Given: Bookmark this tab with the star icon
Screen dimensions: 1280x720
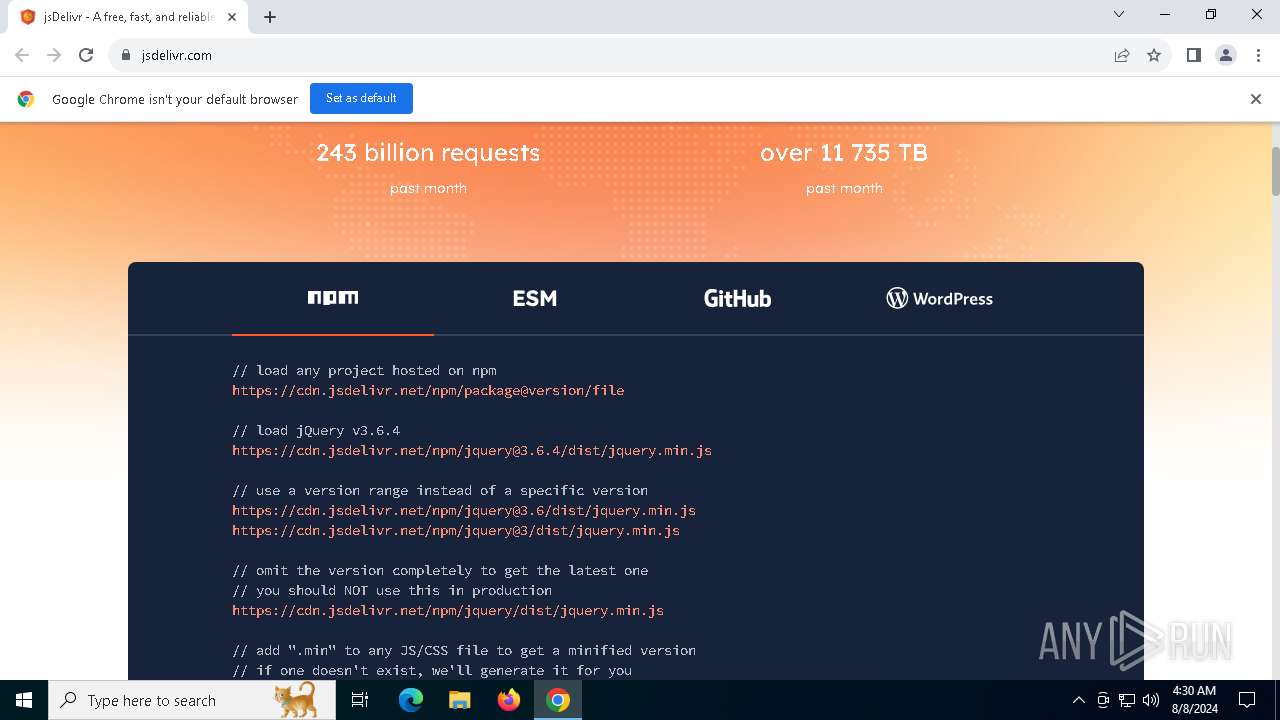Looking at the screenshot, I should pos(1154,55).
